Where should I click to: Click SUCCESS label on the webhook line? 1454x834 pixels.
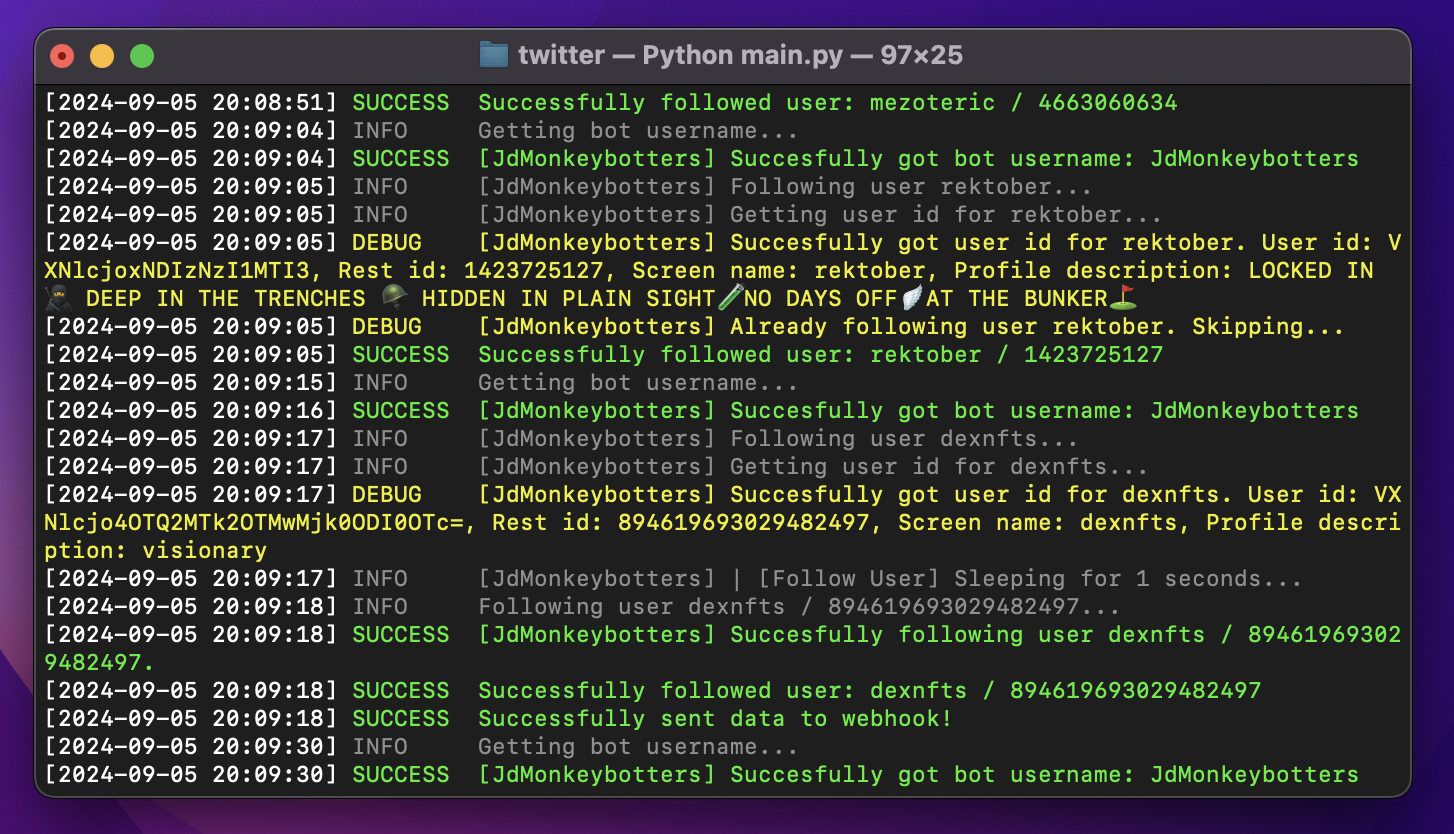click(401, 718)
